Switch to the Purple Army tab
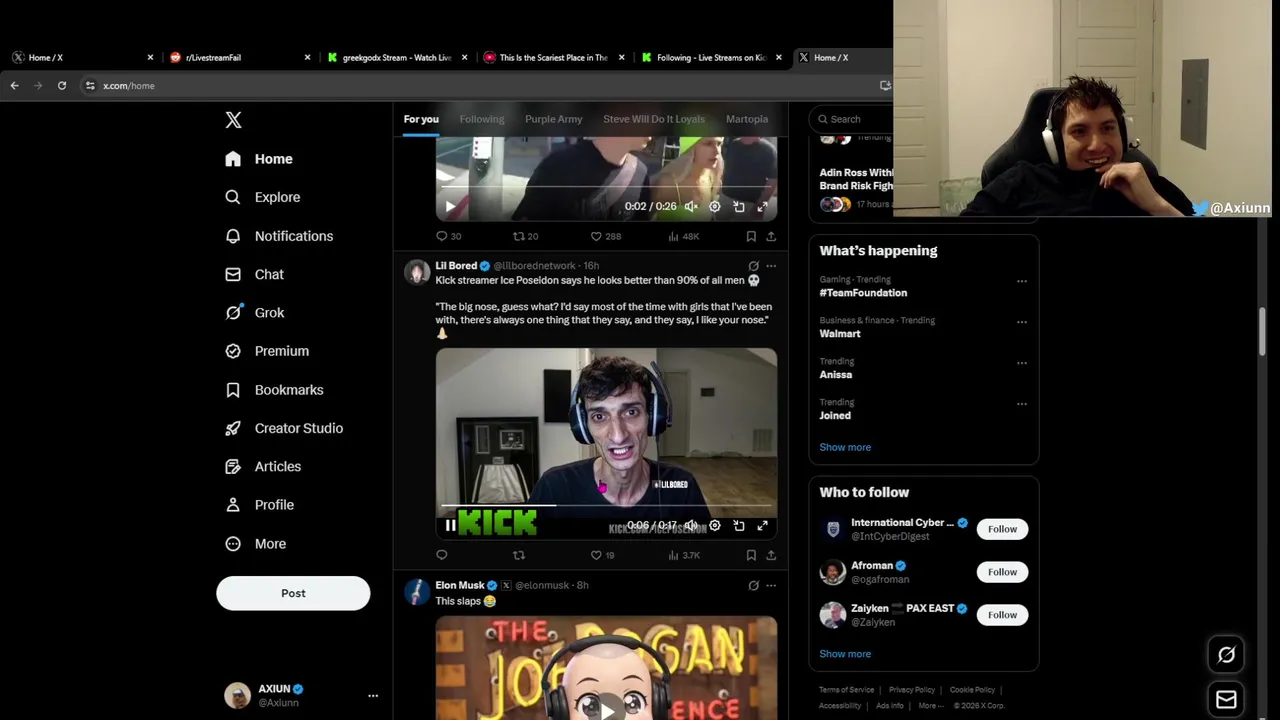 553,119
